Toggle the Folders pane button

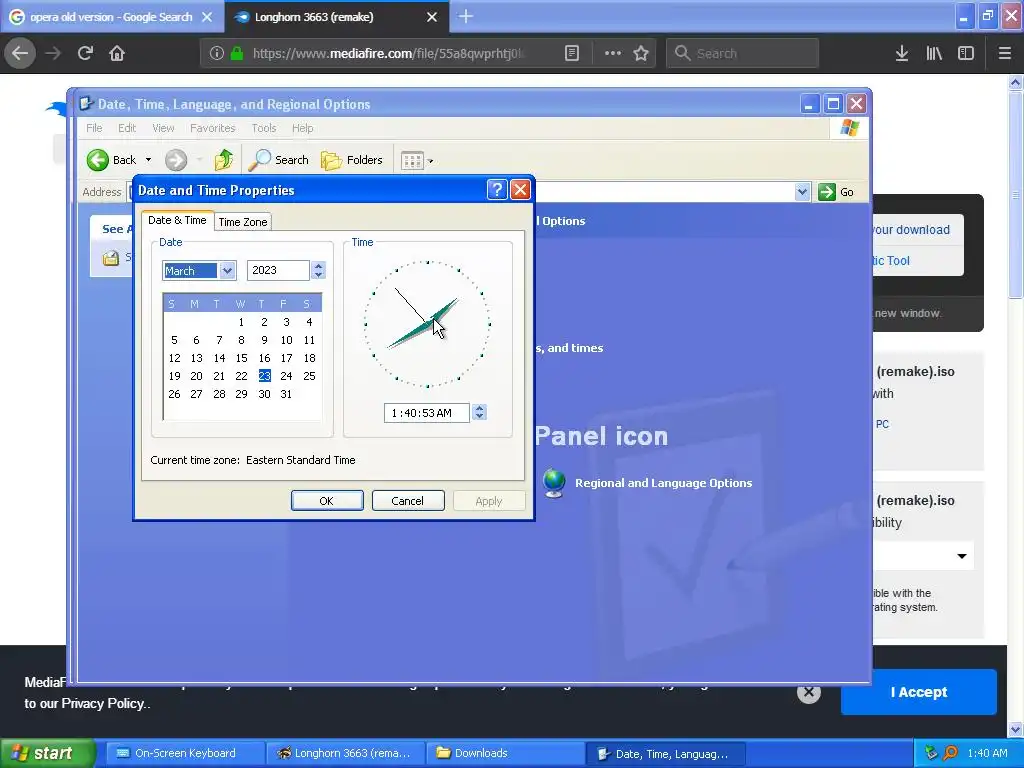pos(351,160)
